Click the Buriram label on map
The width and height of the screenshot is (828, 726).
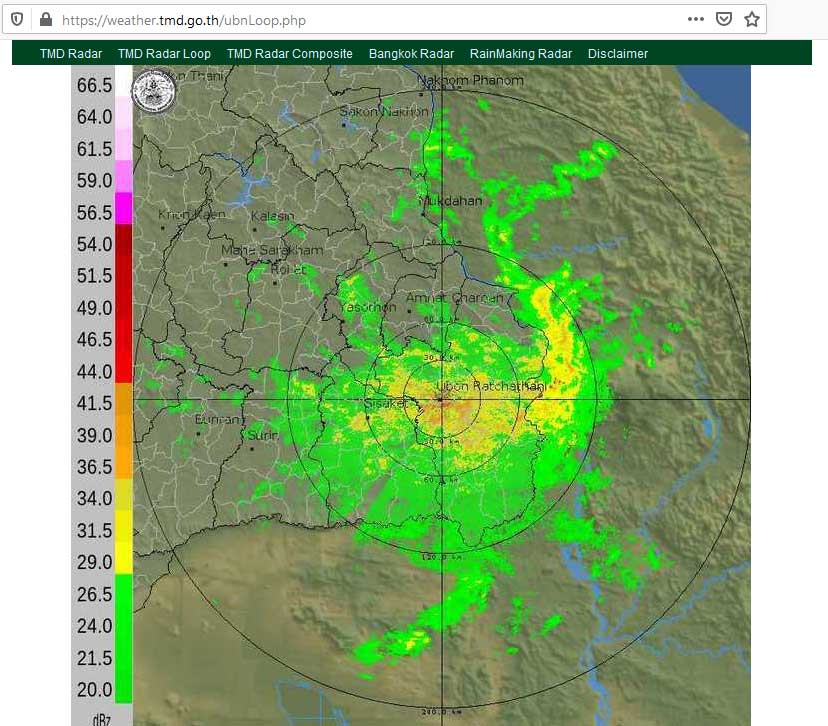pos(219,420)
